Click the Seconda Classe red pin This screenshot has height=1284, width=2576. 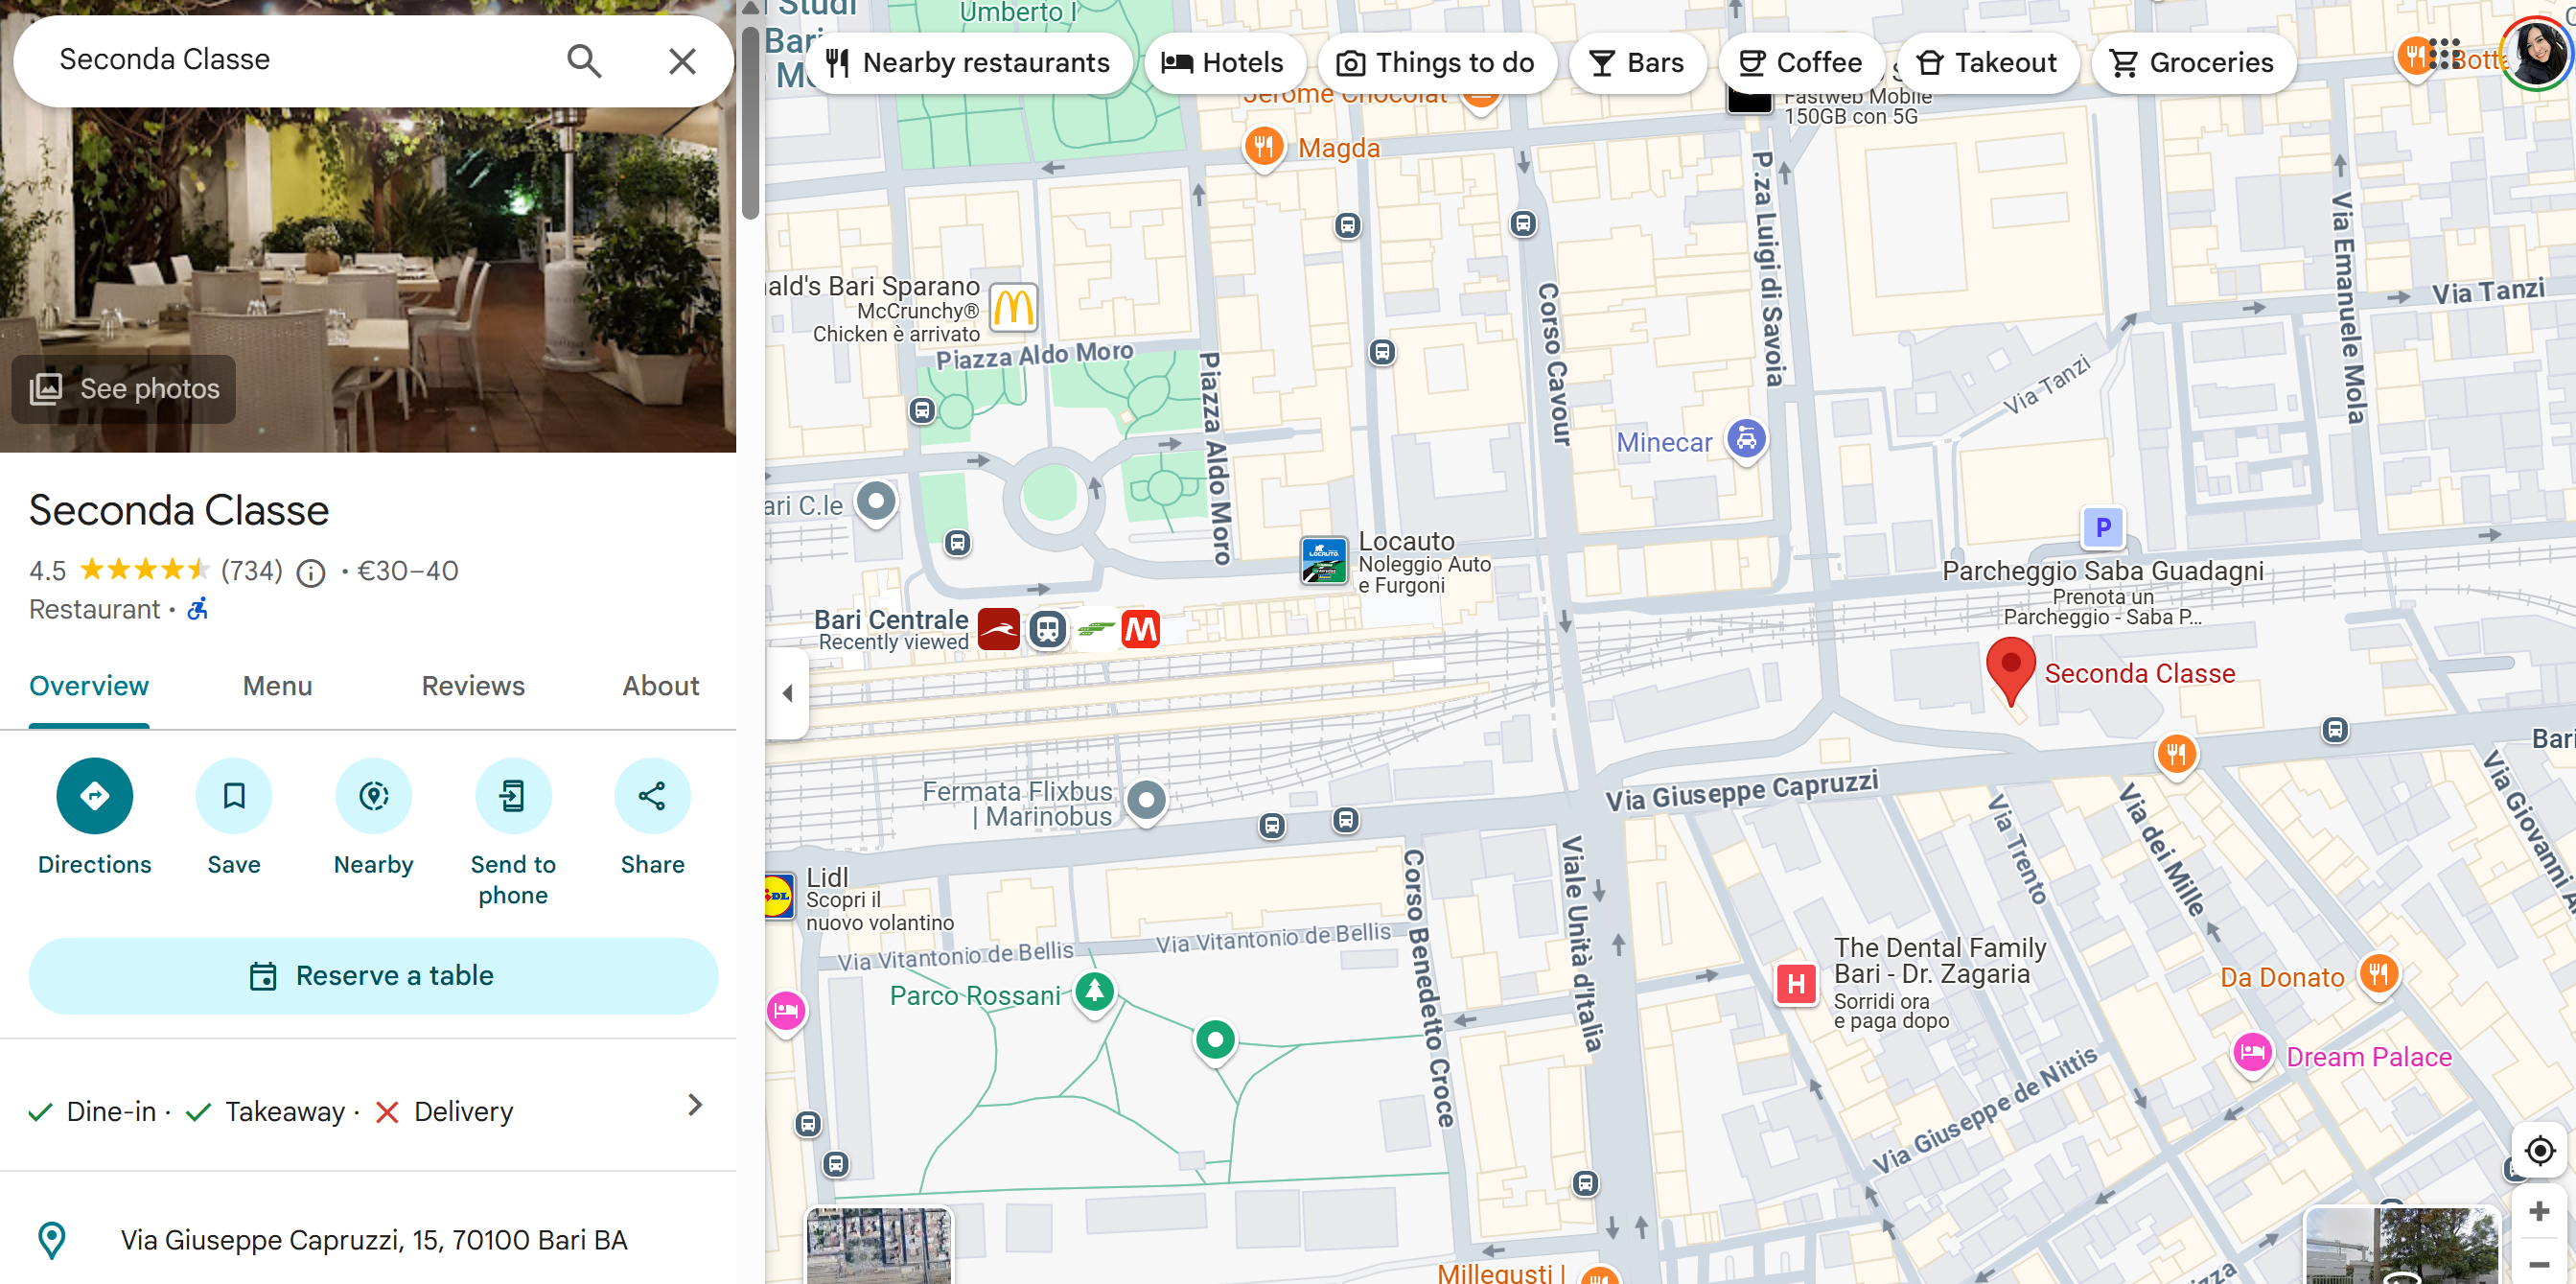2010,669
